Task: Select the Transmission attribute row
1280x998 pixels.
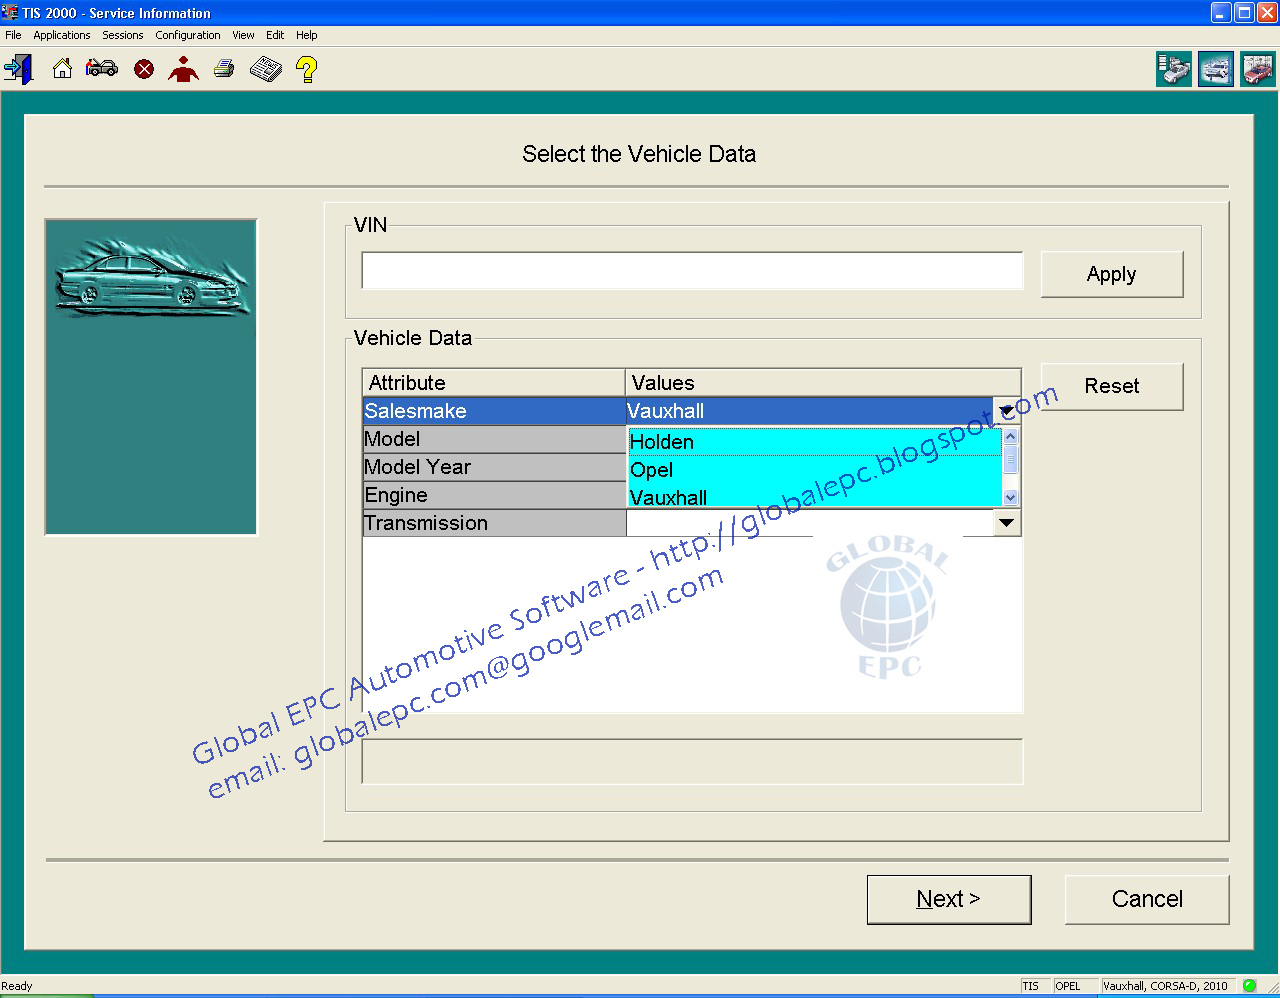Action: click(x=494, y=523)
